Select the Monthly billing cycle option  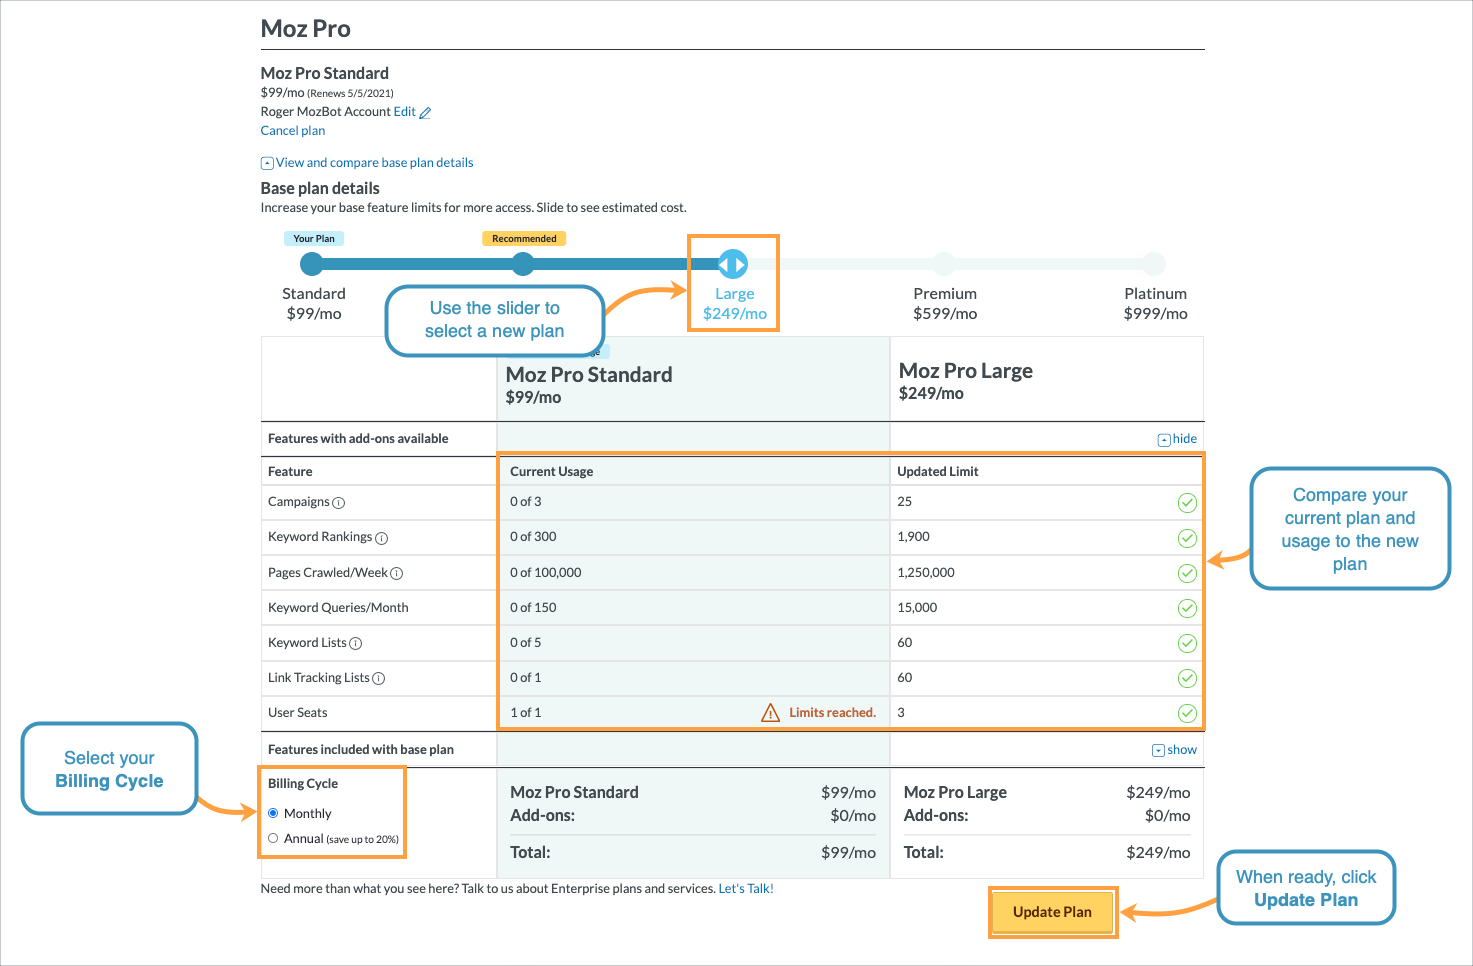pyautogui.click(x=273, y=813)
